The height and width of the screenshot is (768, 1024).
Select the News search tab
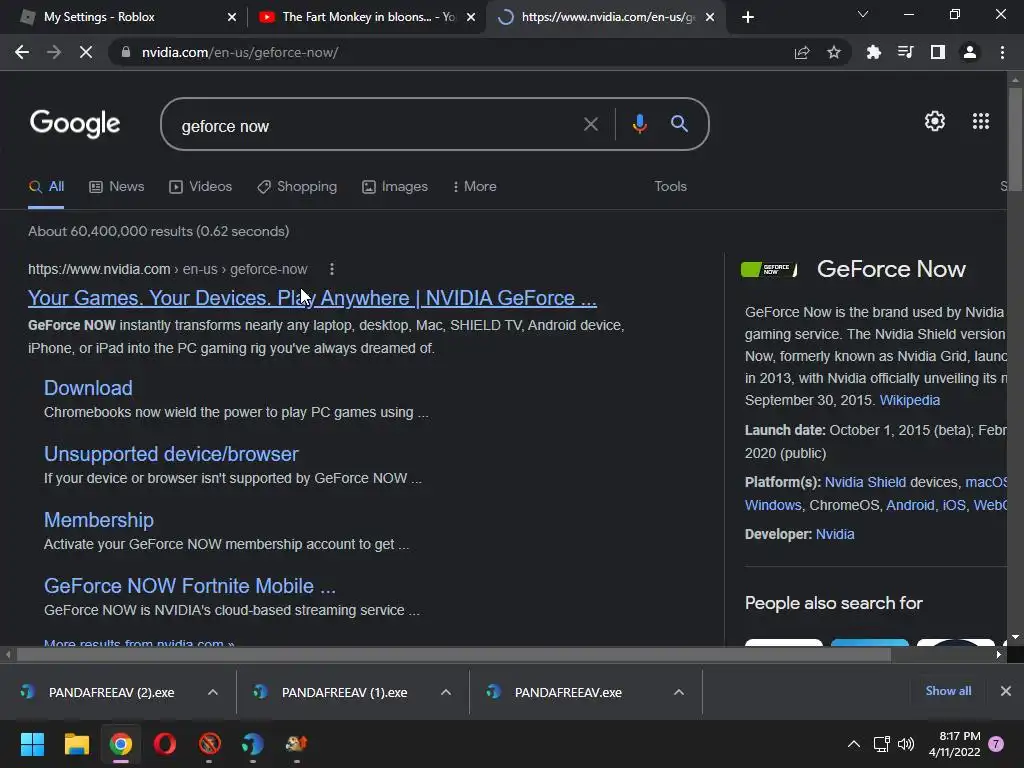tap(117, 187)
